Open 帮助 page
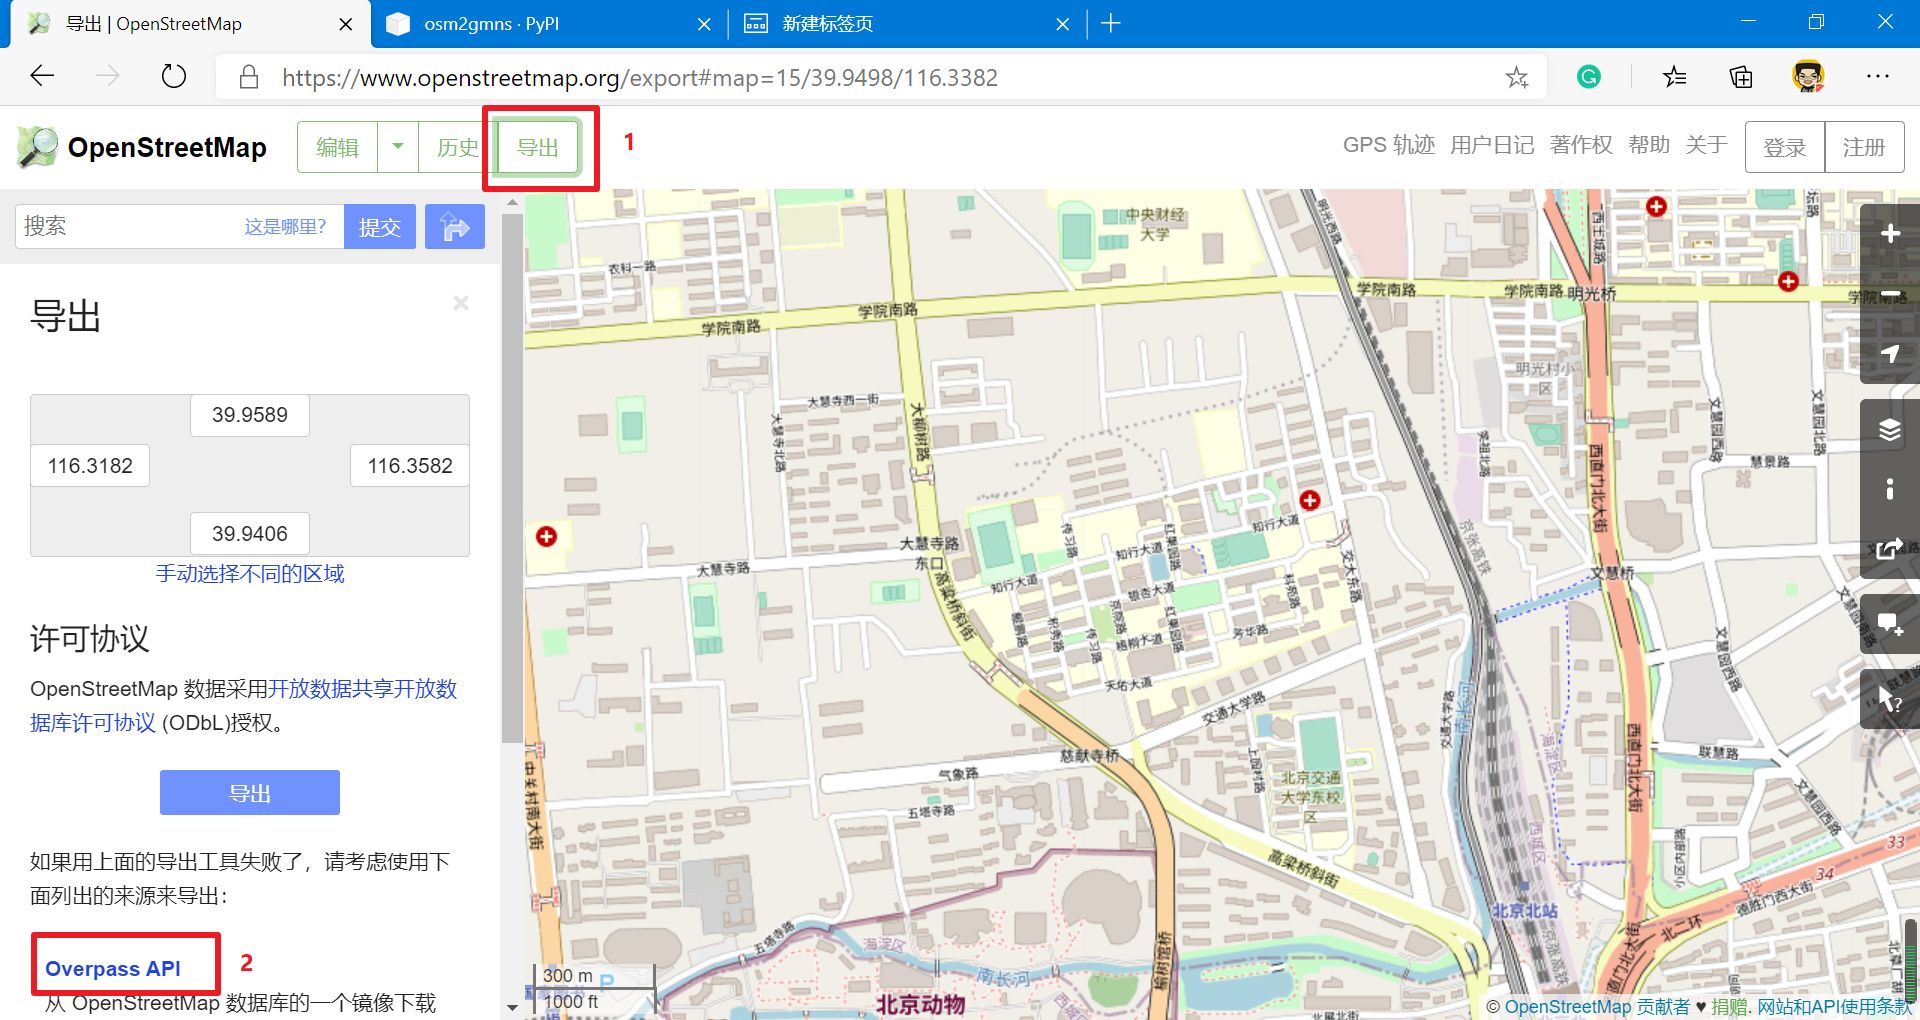Screen dimensions: 1920x1020 click(x=1649, y=145)
